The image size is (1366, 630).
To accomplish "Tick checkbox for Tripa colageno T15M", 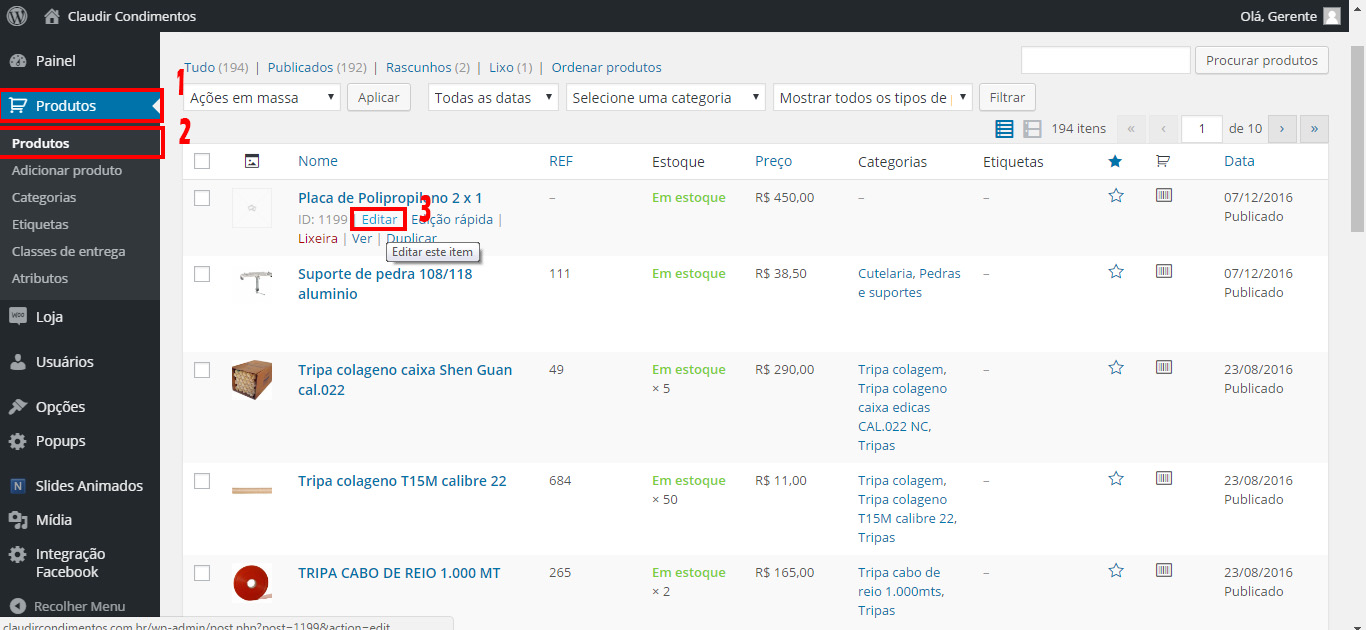I will [202, 481].
